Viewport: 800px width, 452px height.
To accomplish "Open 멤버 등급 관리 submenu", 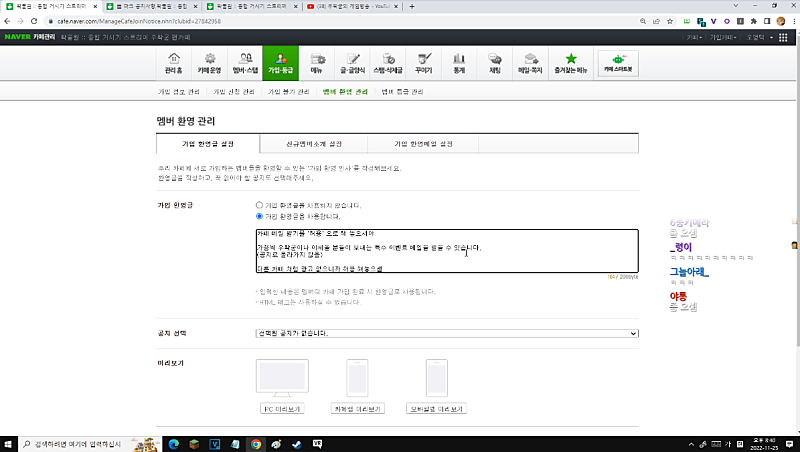I will (403, 92).
